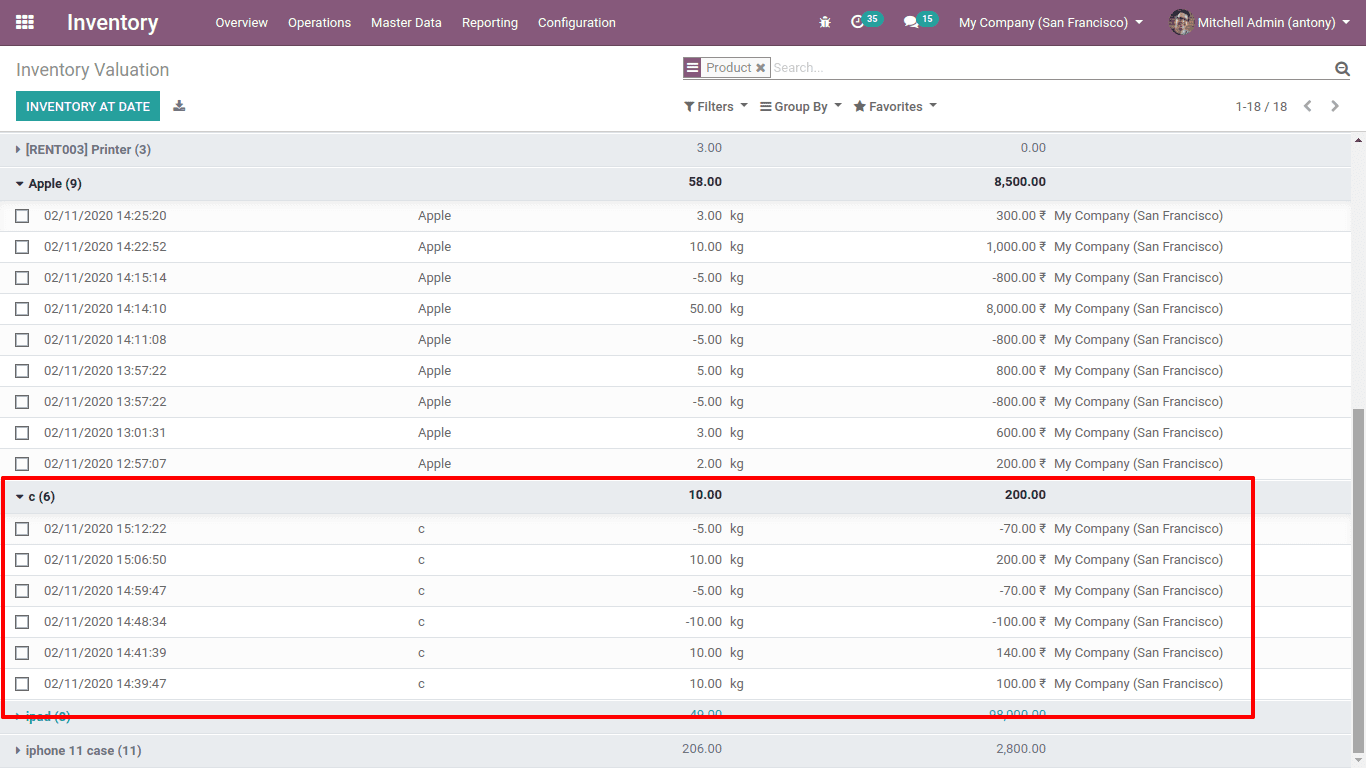Tick checkbox for Apple 14:11:08 row

coord(22,340)
